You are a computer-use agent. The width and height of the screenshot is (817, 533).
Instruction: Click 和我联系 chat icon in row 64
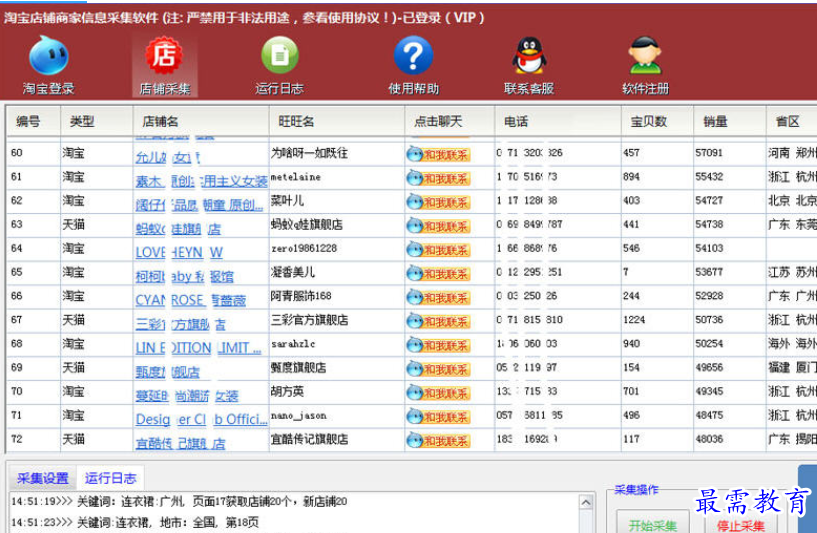point(438,250)
